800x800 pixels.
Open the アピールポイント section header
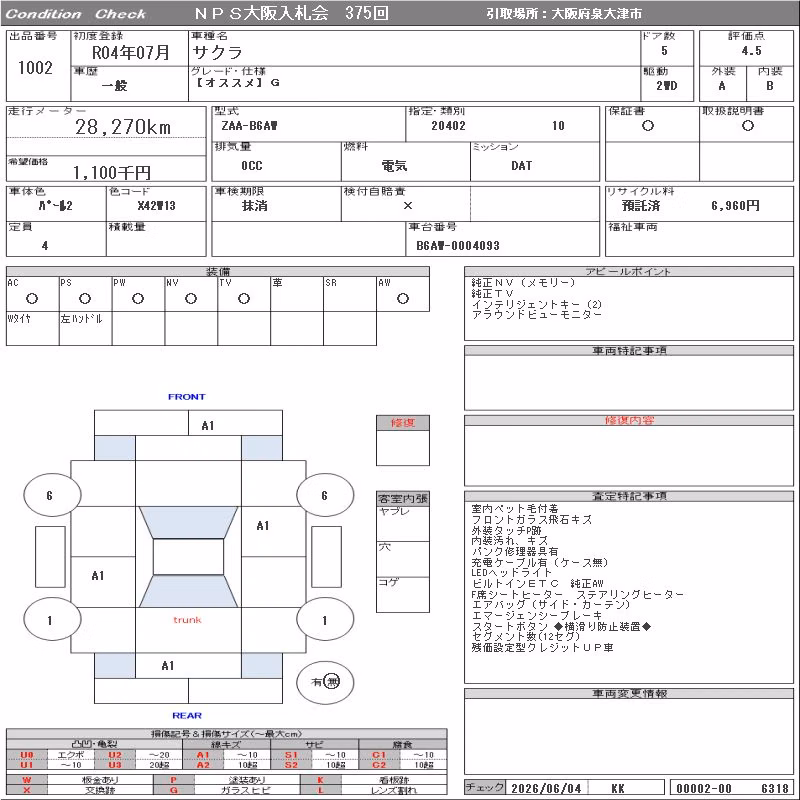pyautogui.click(x=629, y=271)
